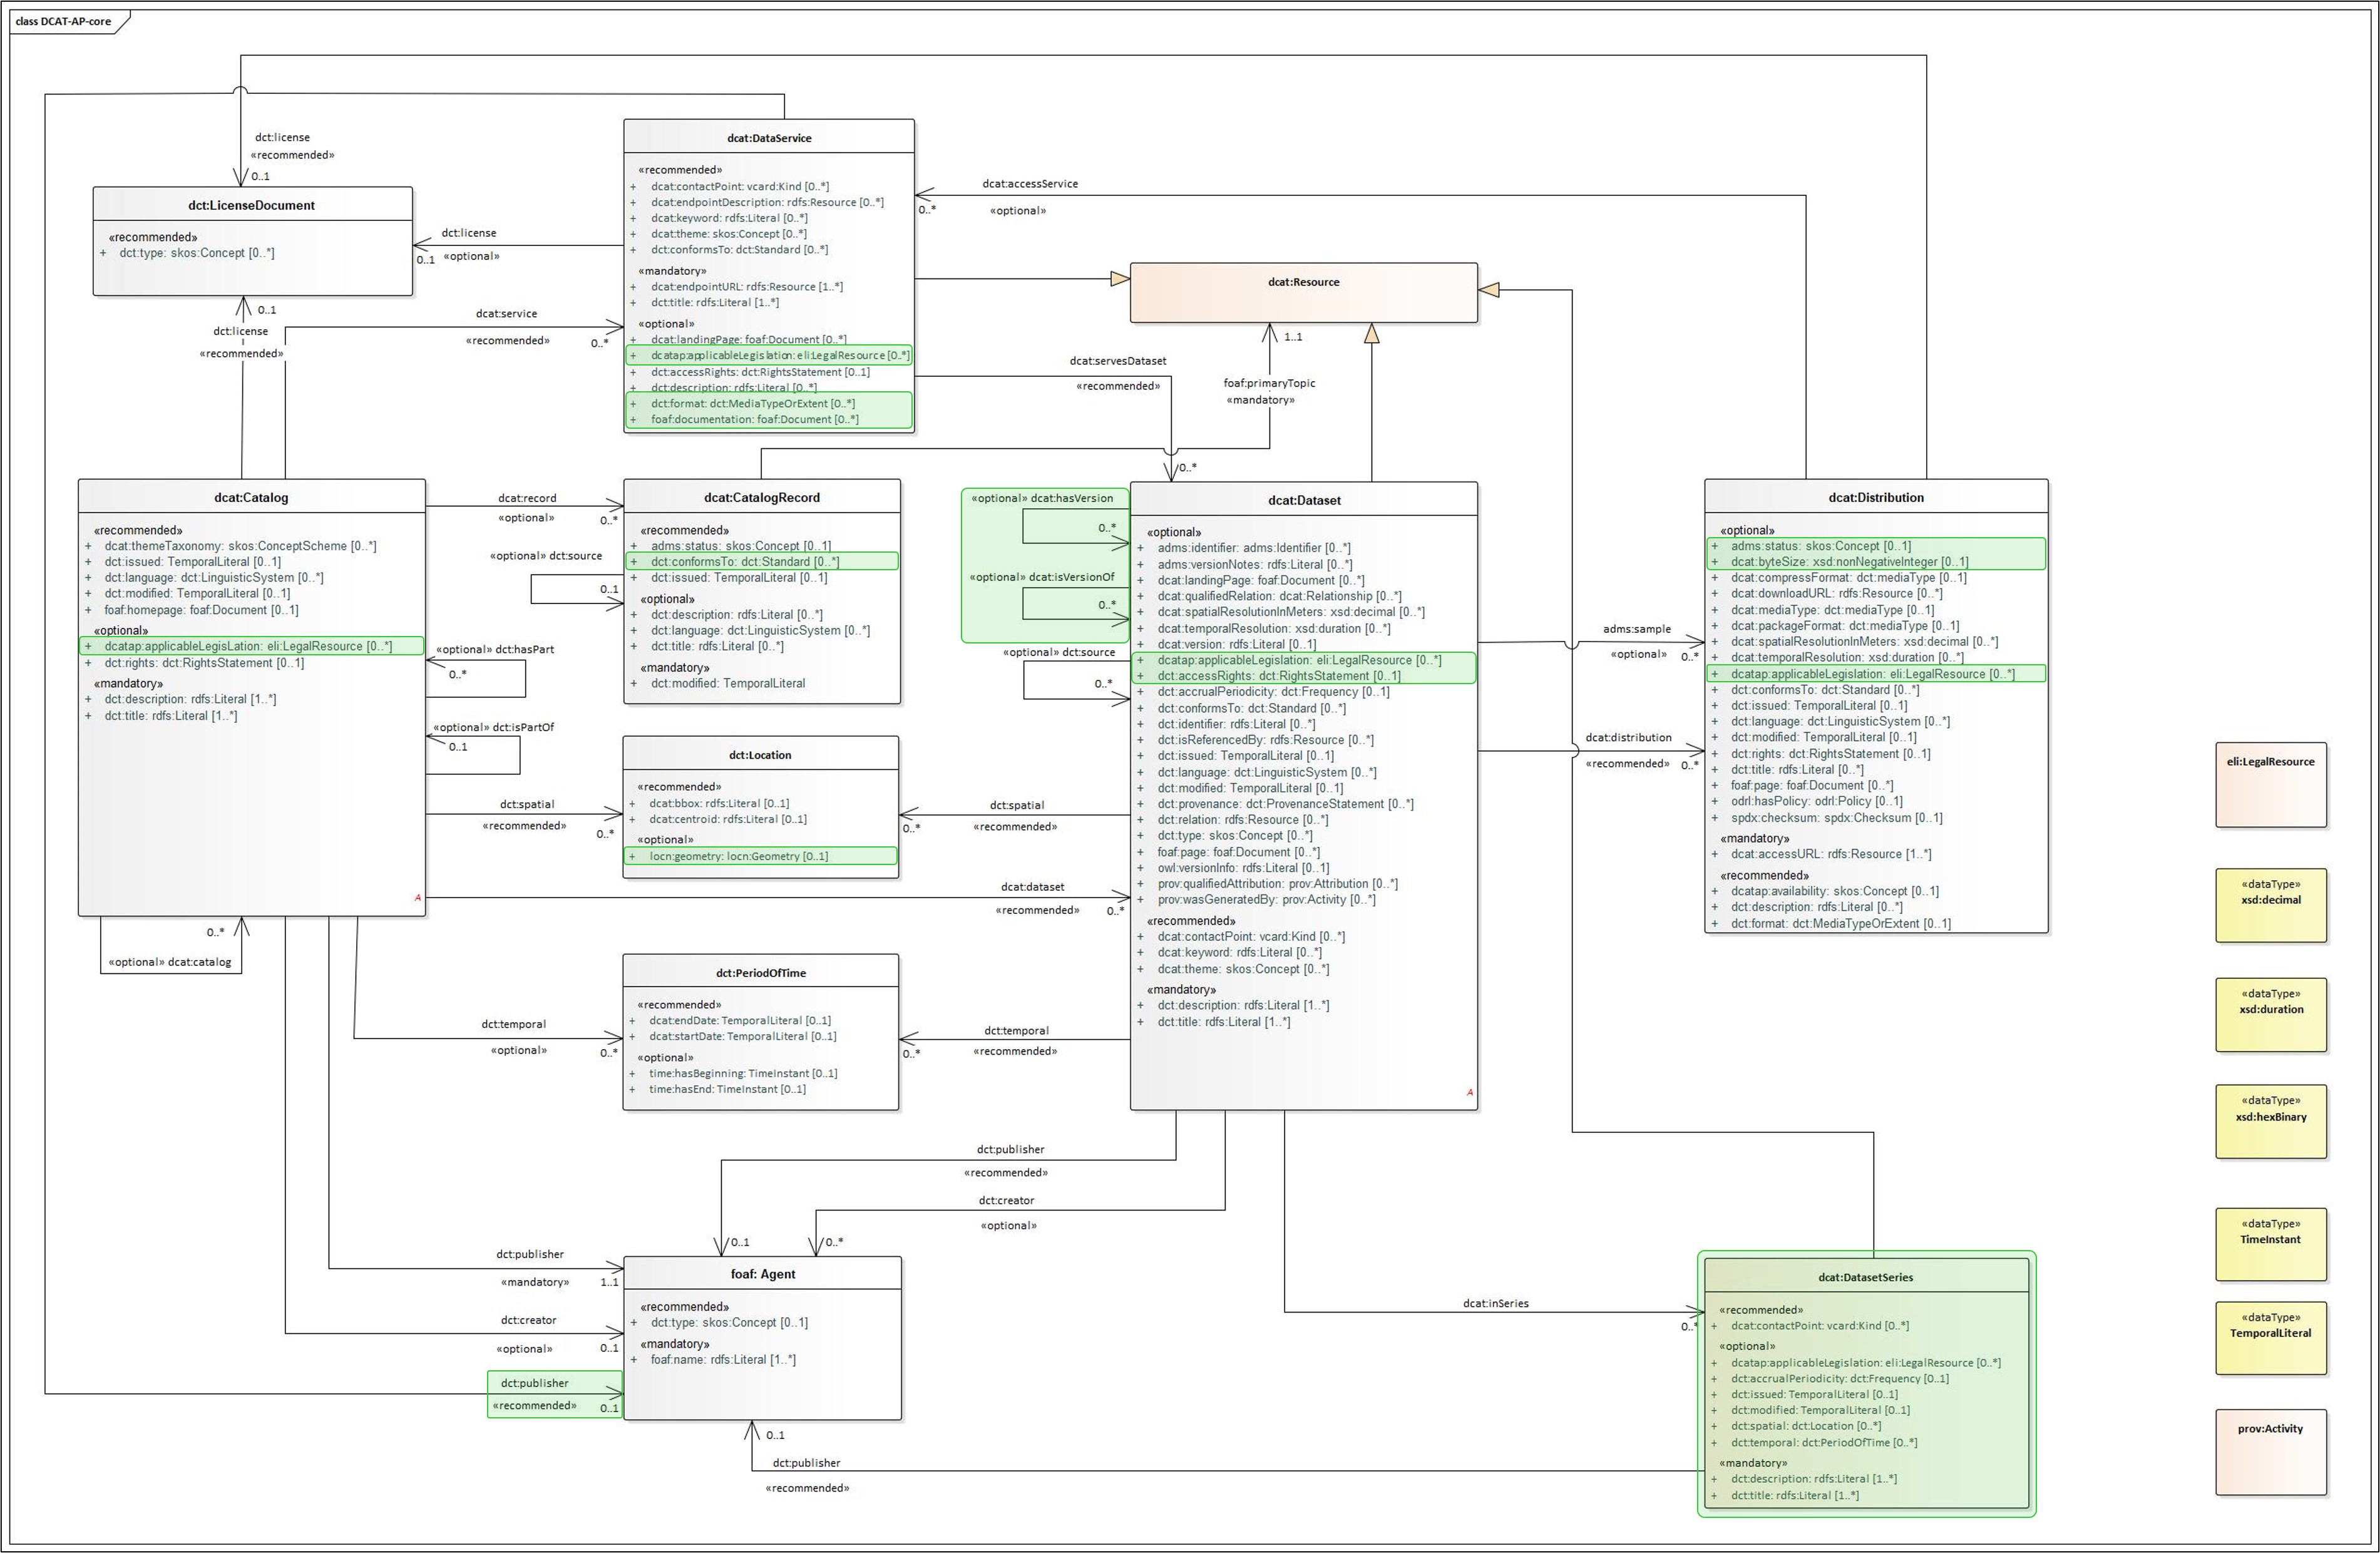2380x1553 pixels.
Task: Select owl:versionInfo attribute in Dataset
Action: point(1243,868)
